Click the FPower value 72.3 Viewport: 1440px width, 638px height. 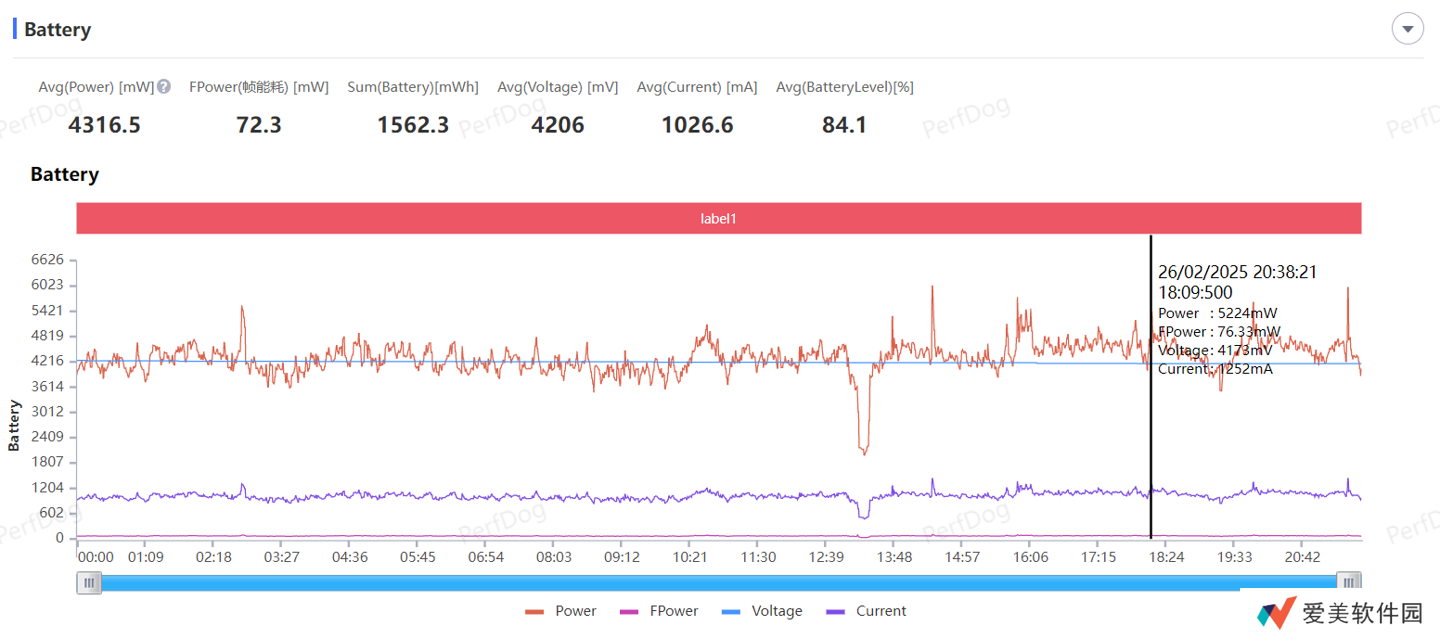coord(259,125)
